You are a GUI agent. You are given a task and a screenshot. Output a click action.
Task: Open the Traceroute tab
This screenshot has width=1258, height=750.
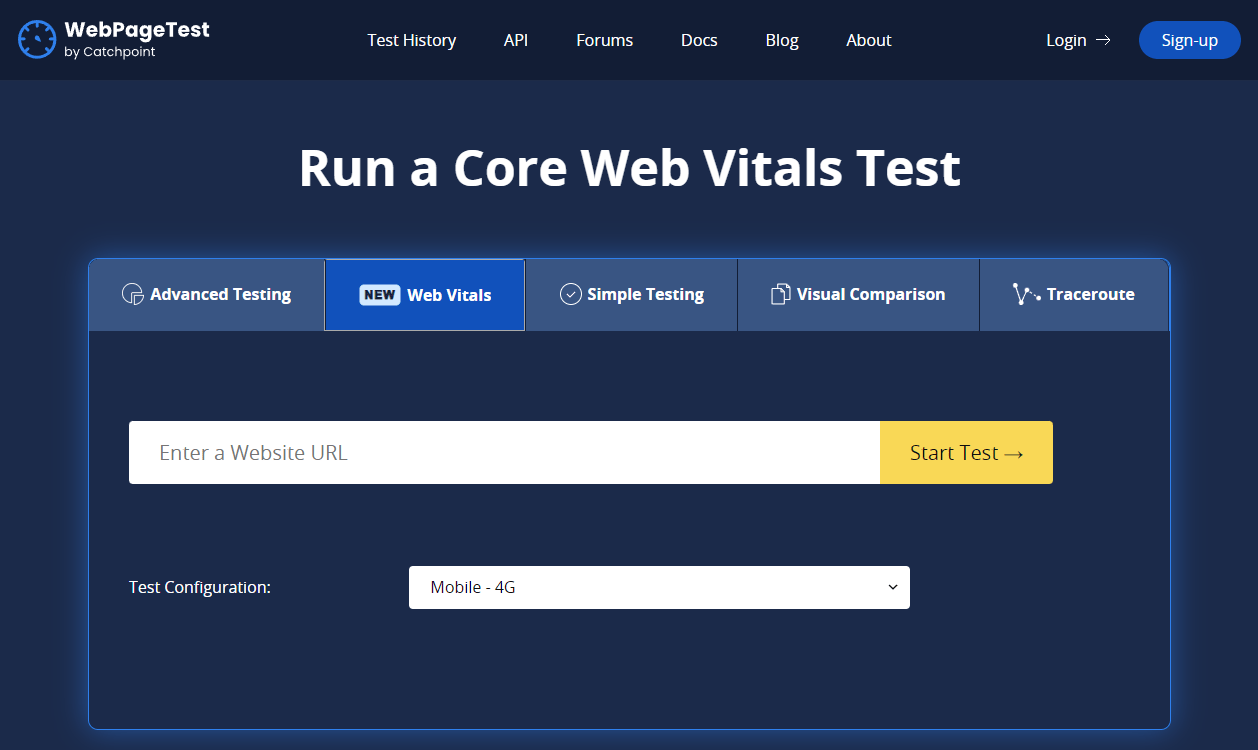point(1074,294)
